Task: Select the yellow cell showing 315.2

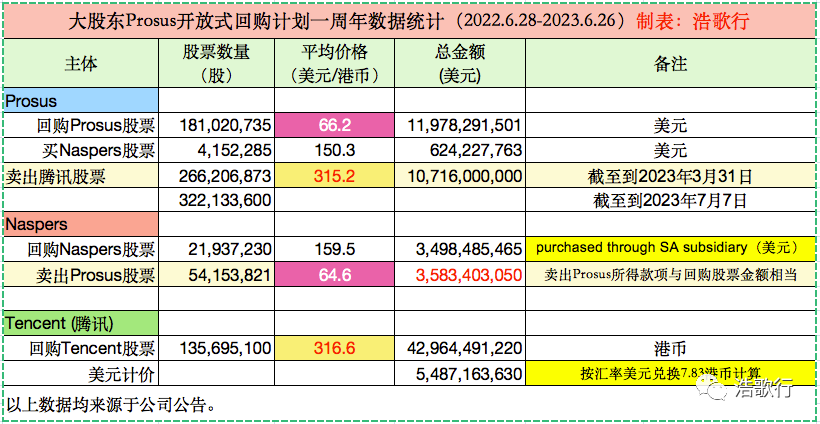Action: tap(334, 177)
